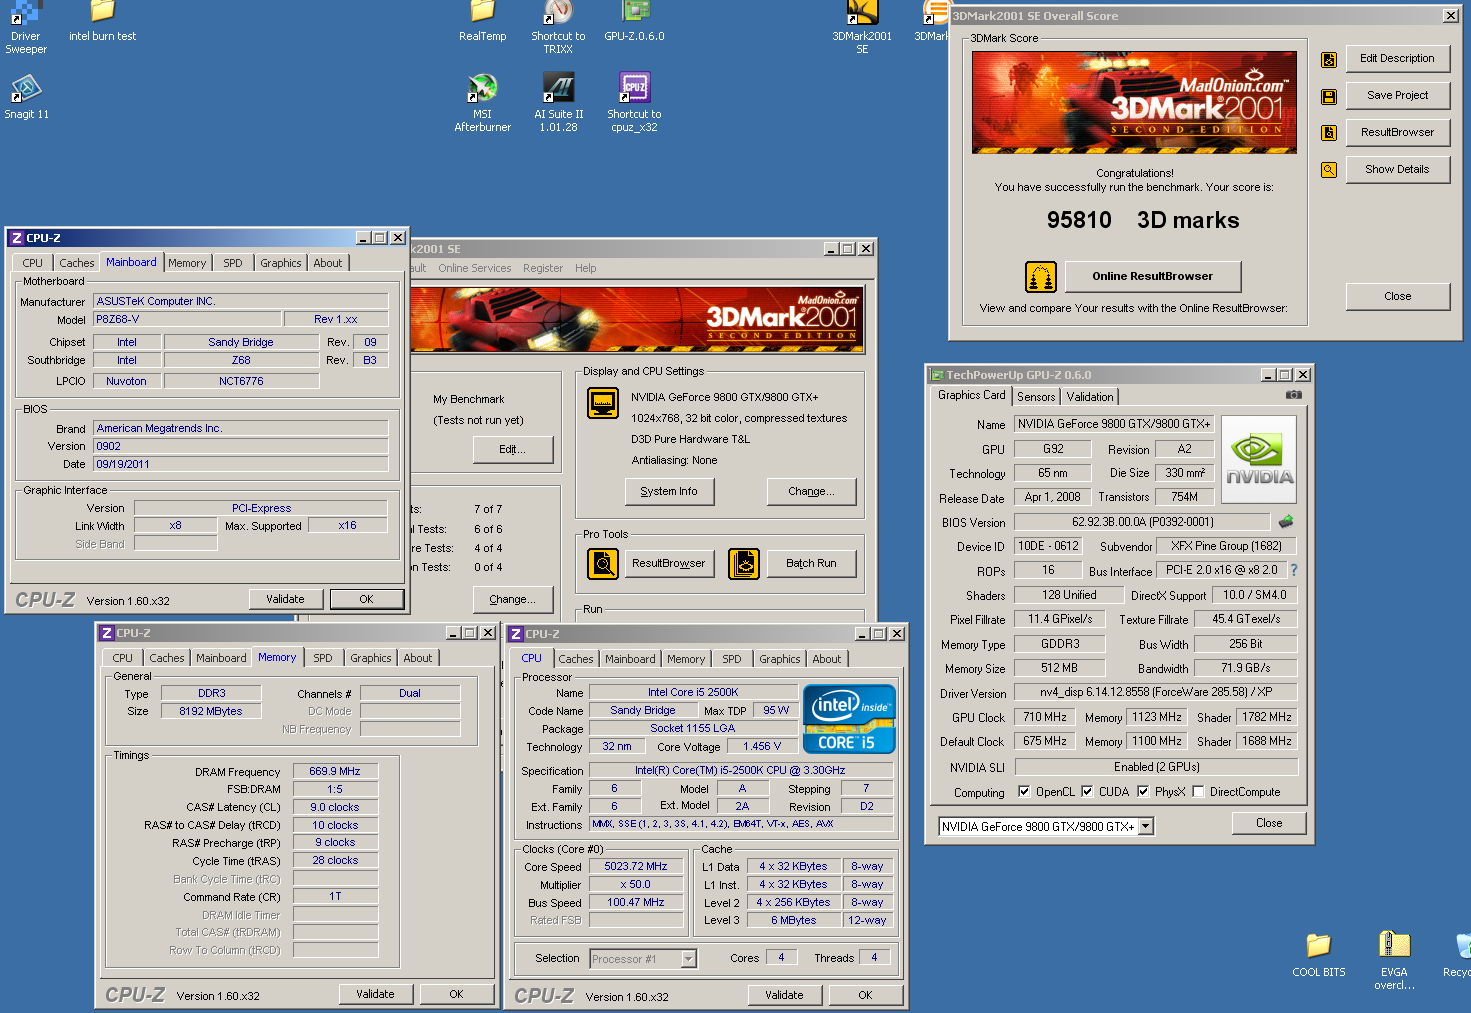Open the About tab in the CPU tab CPU-Z window

coord(826,659)
